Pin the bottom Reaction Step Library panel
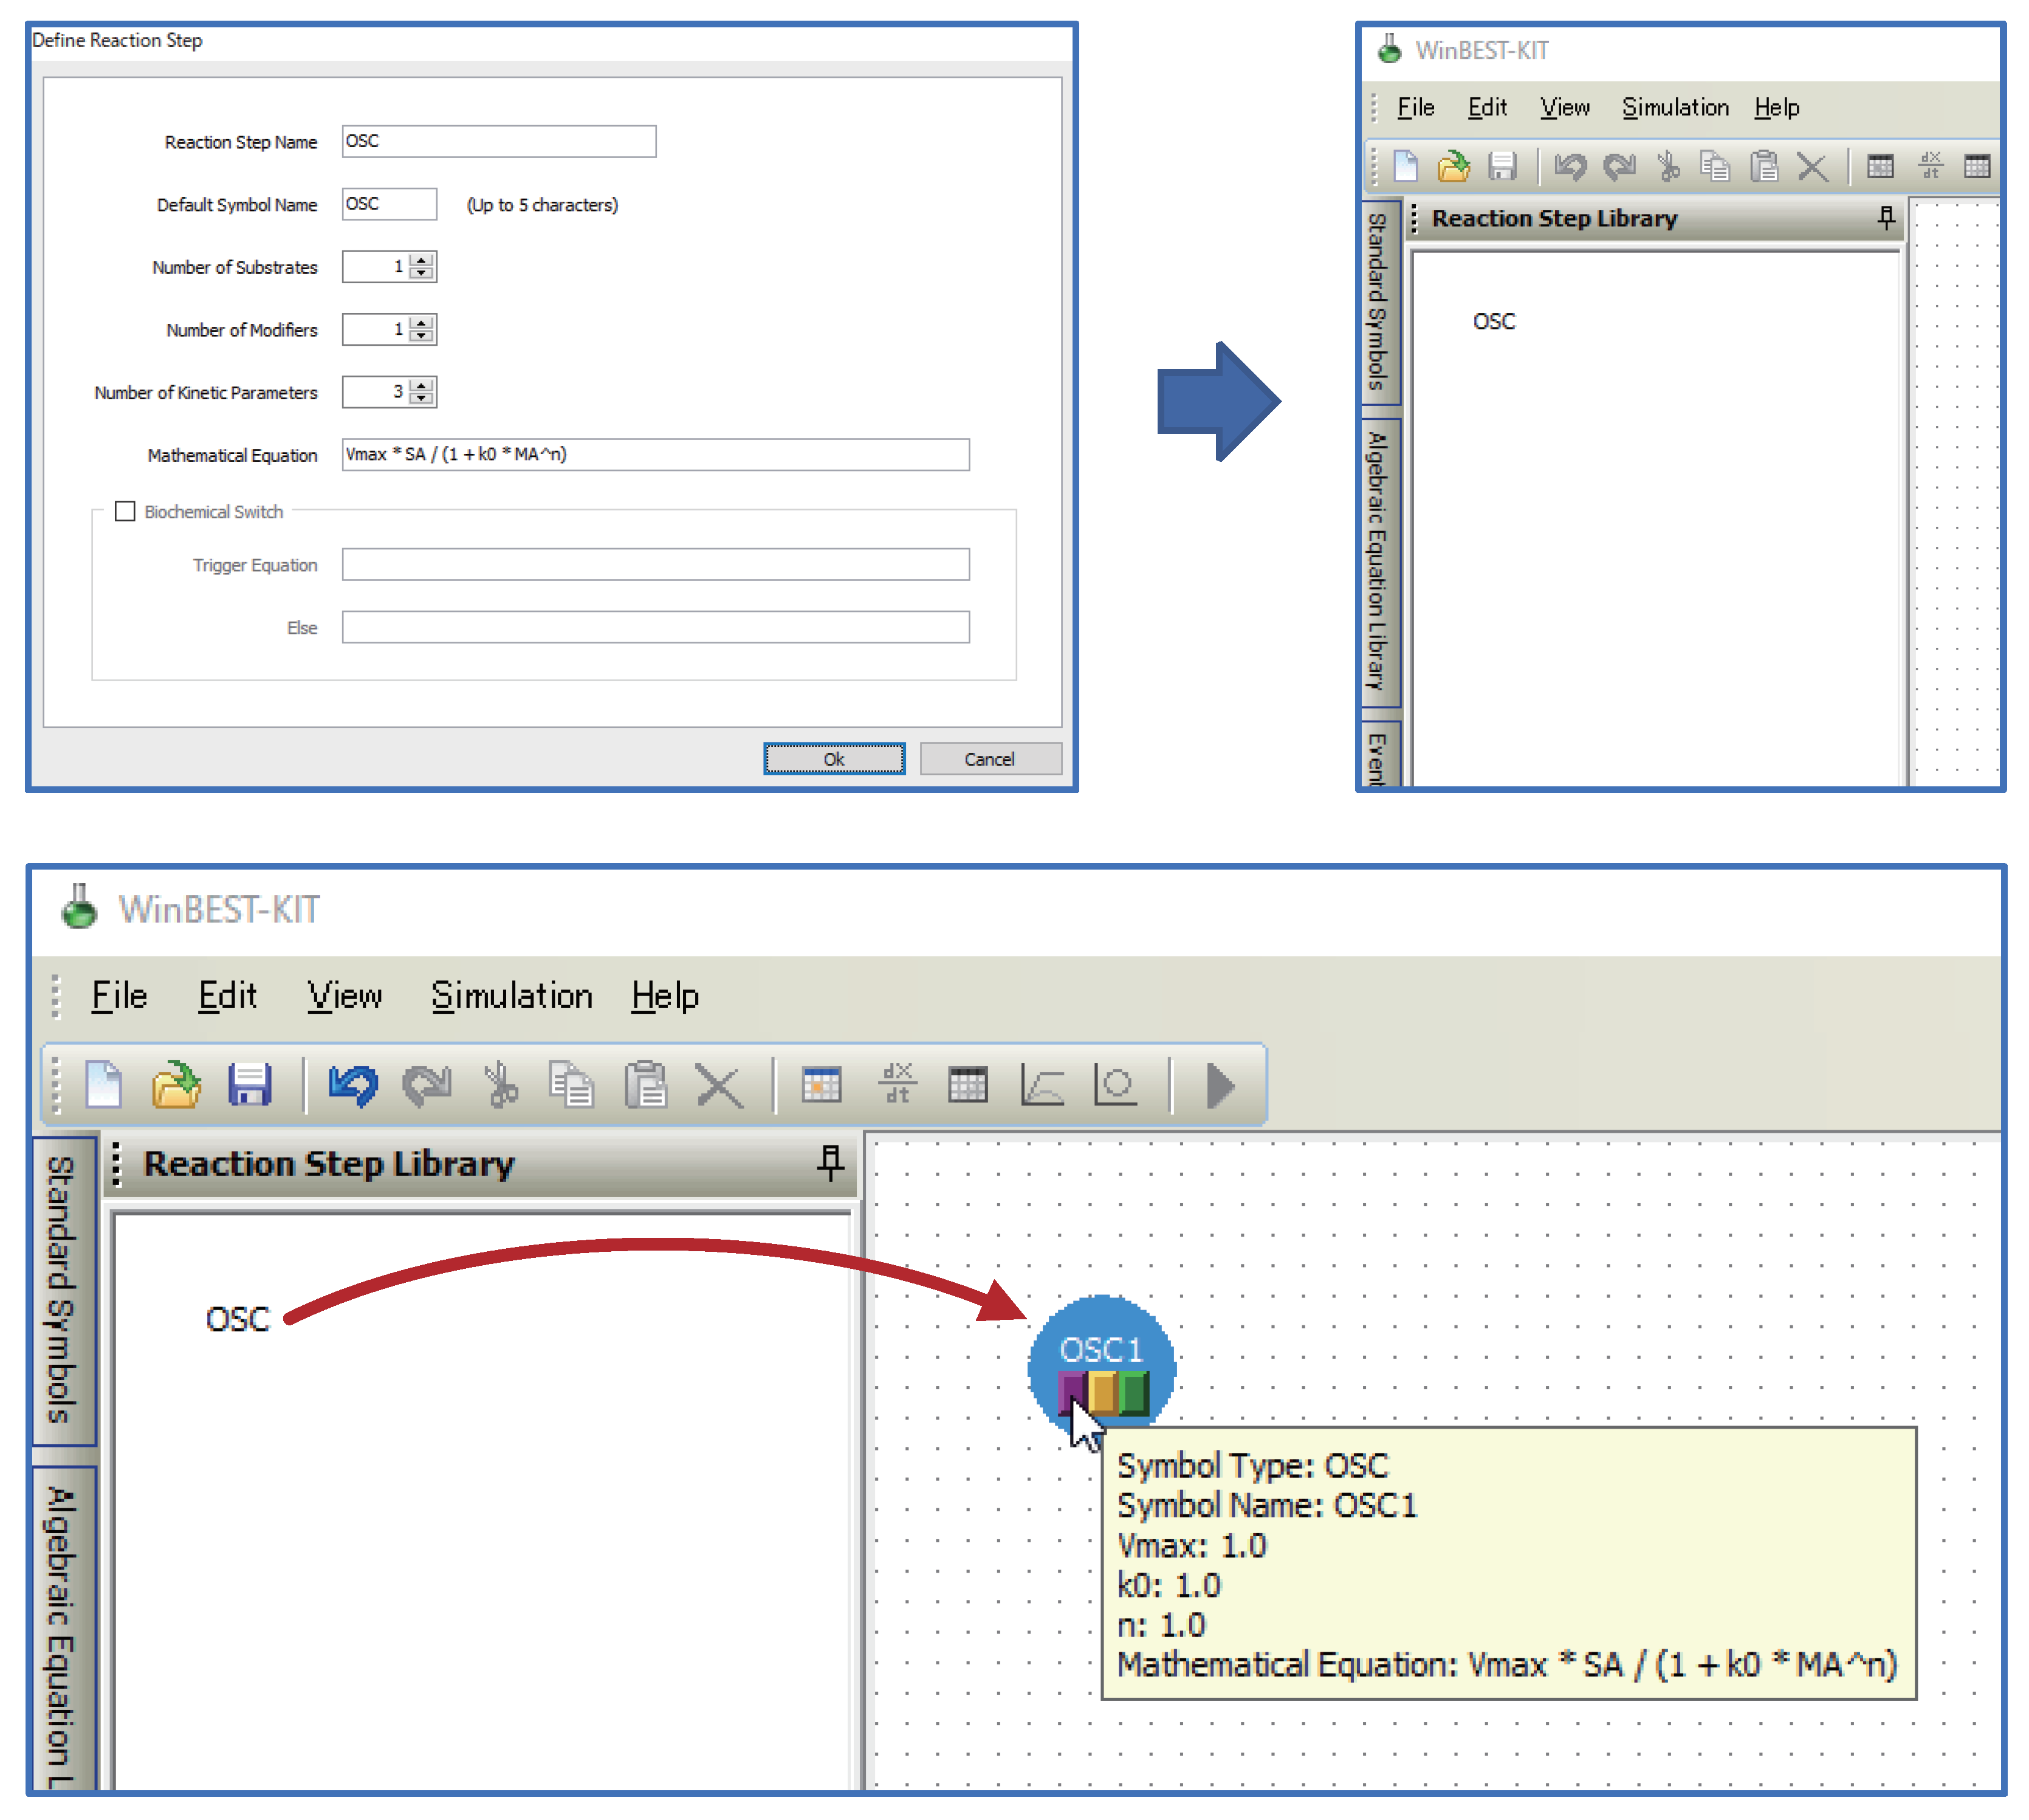Viewport: 2029px width, 1820px height. [830, 1162]
